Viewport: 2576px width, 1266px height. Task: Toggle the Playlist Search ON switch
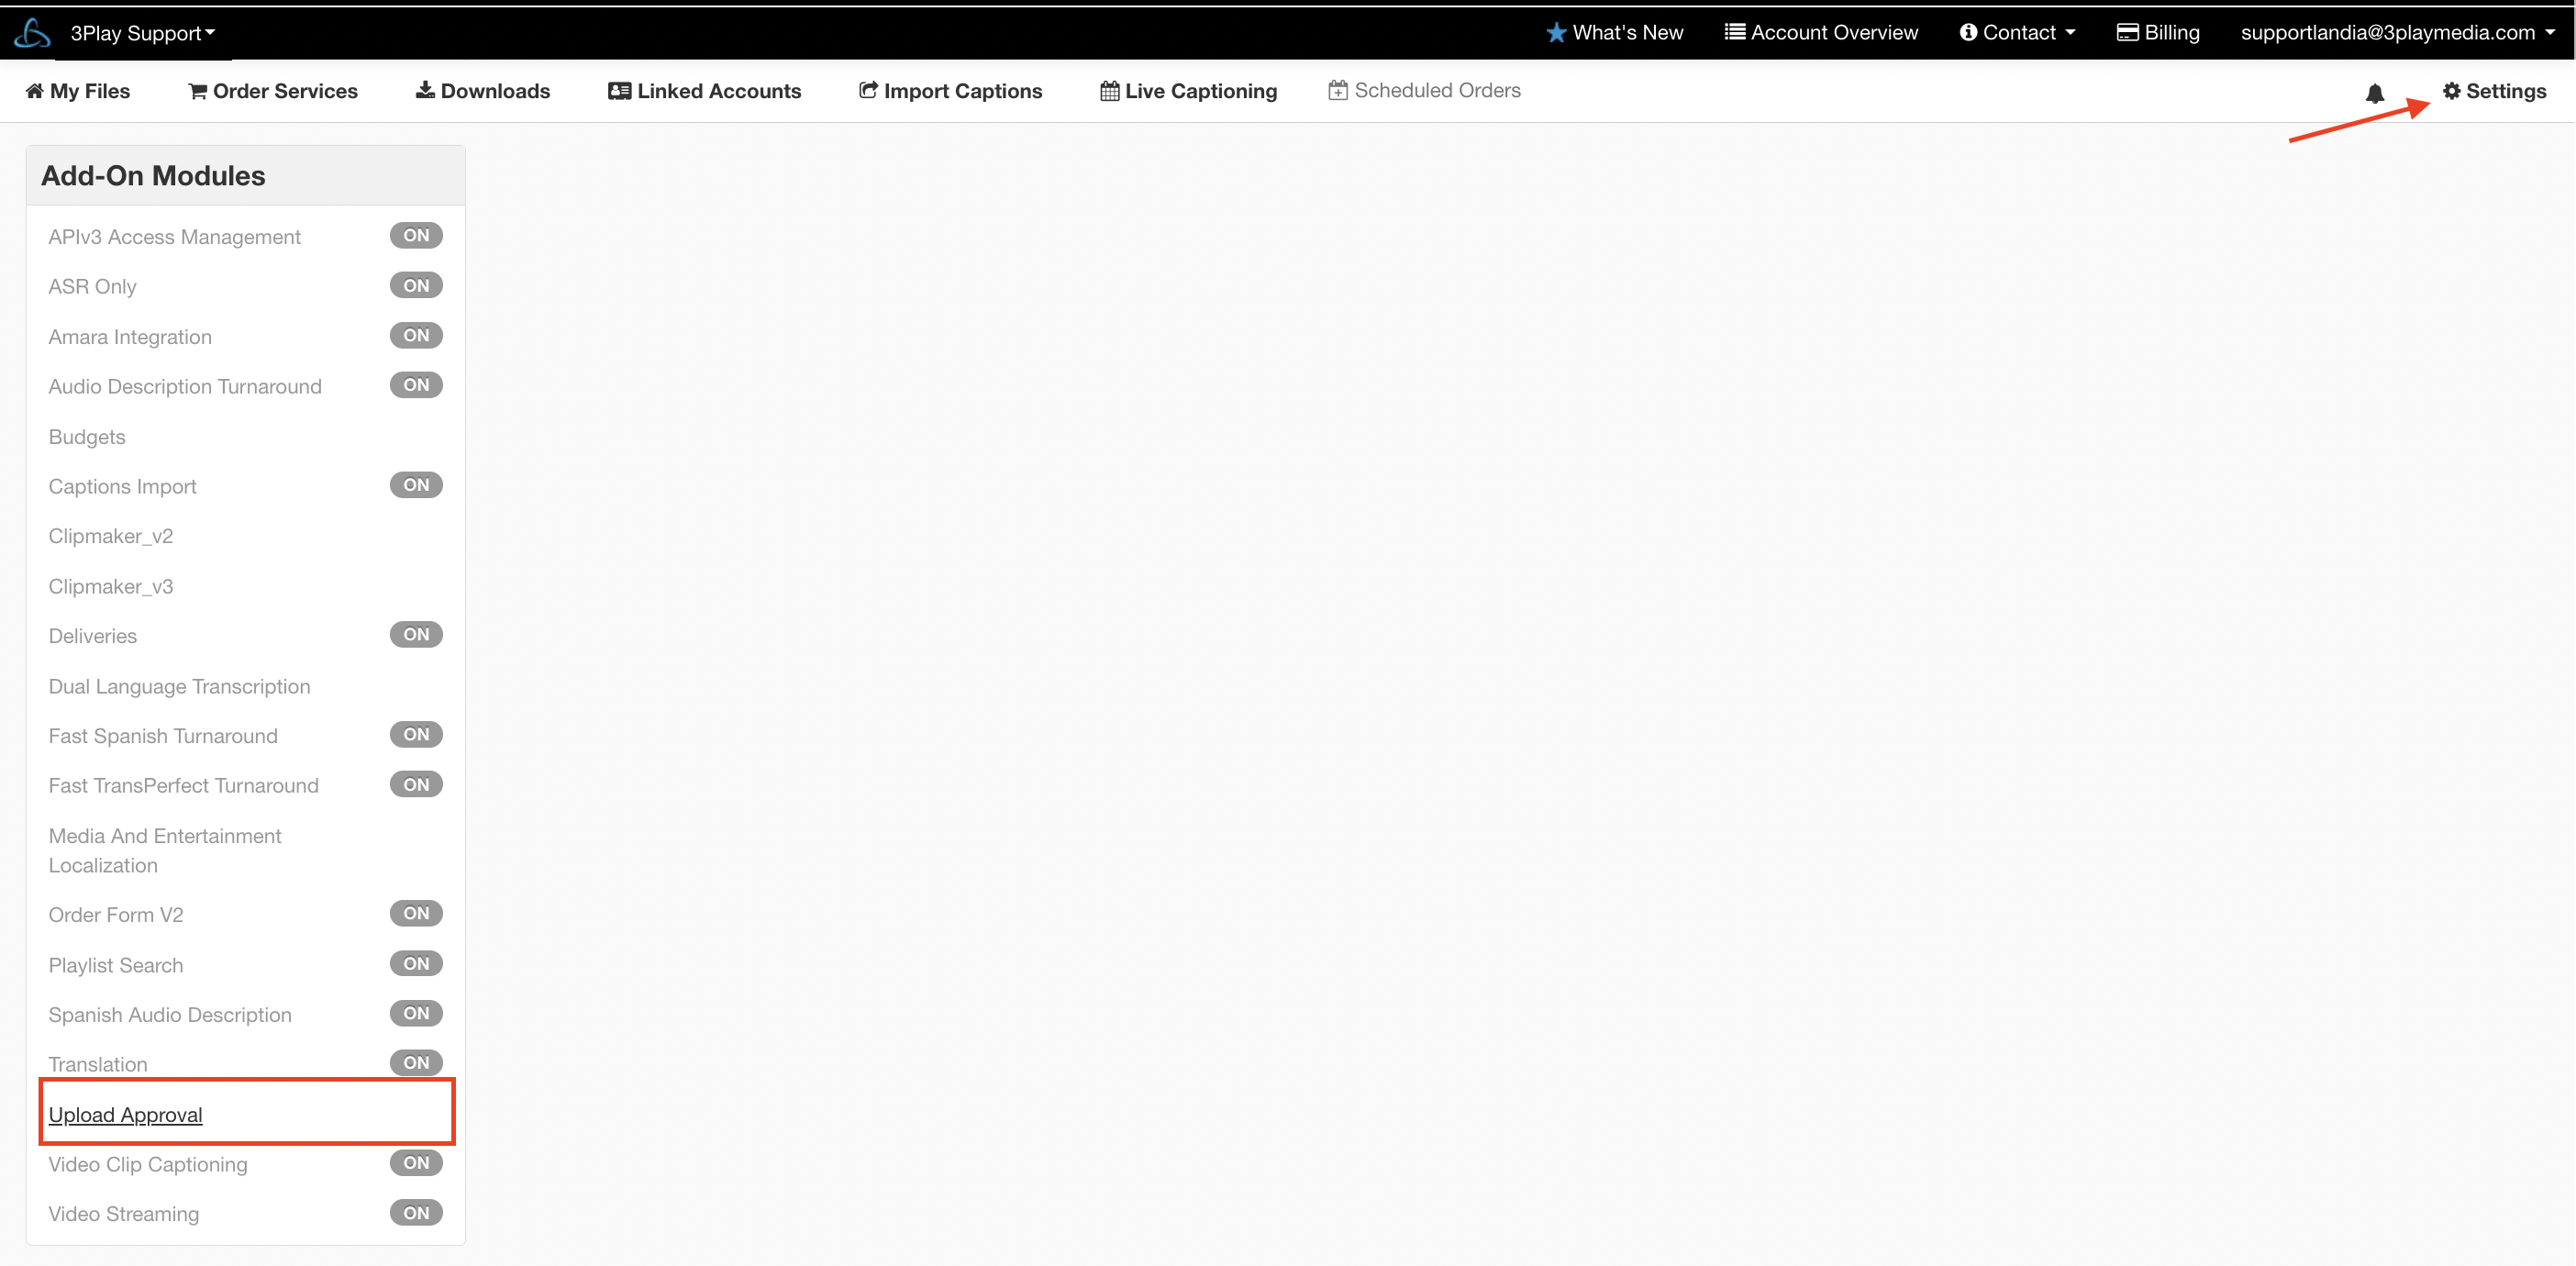tap(416, 964)
